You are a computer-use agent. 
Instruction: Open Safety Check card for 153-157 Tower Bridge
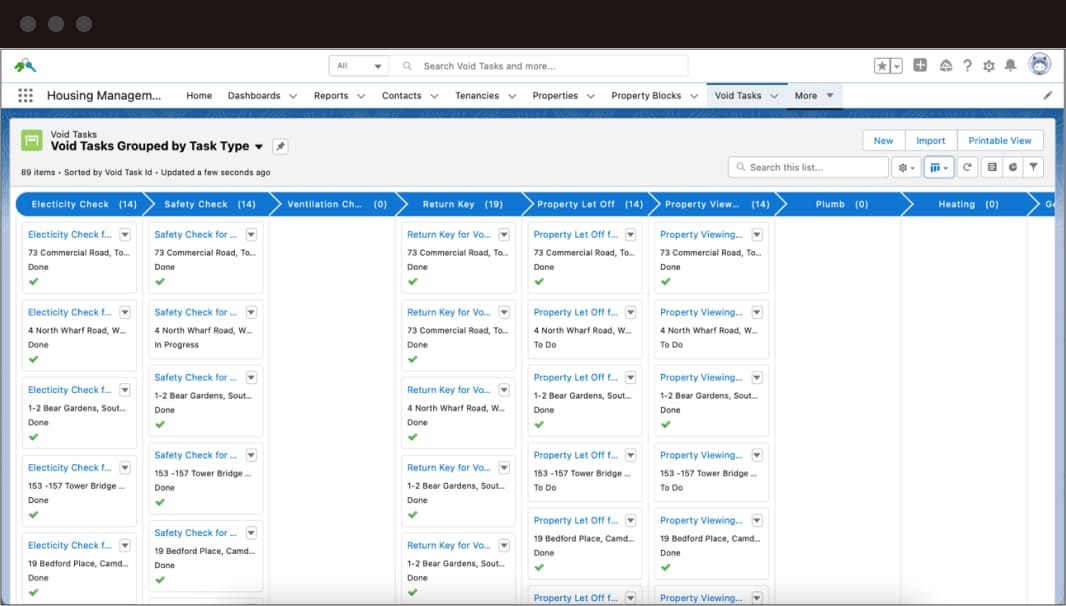coord(195,455)
